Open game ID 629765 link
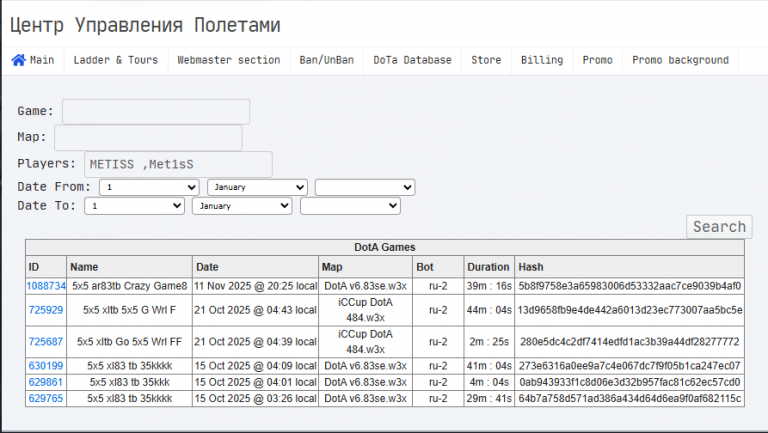Screen dimensions: 768x433 pos(46,399)
